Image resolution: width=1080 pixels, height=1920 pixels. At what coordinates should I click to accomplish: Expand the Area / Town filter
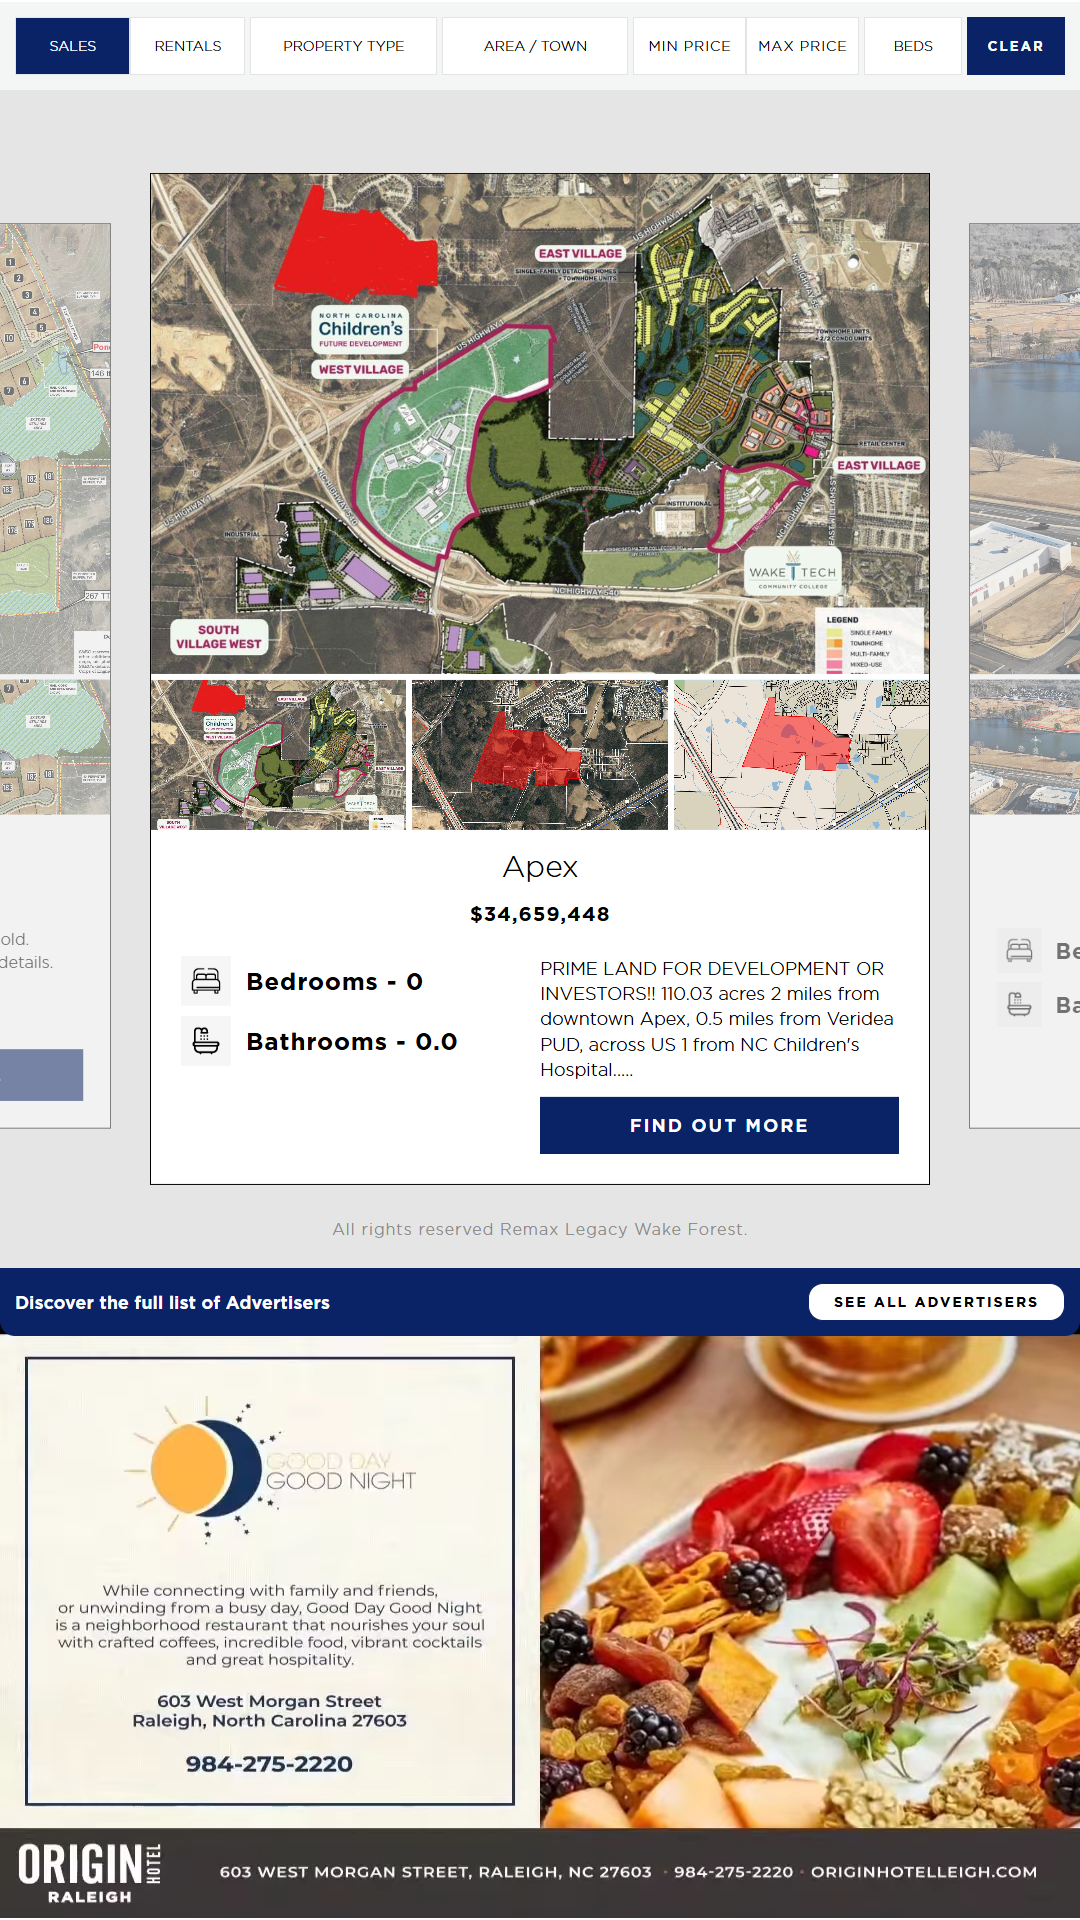[535, 46]
